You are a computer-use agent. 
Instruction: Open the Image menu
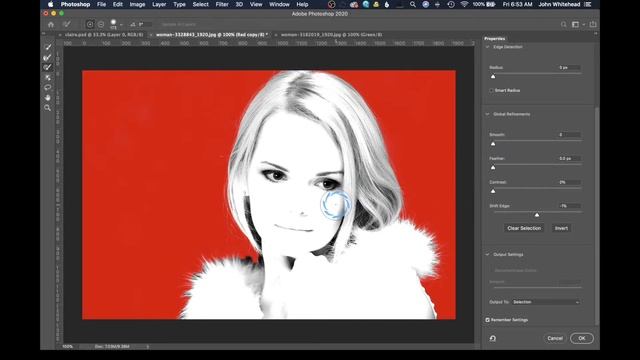137,4
